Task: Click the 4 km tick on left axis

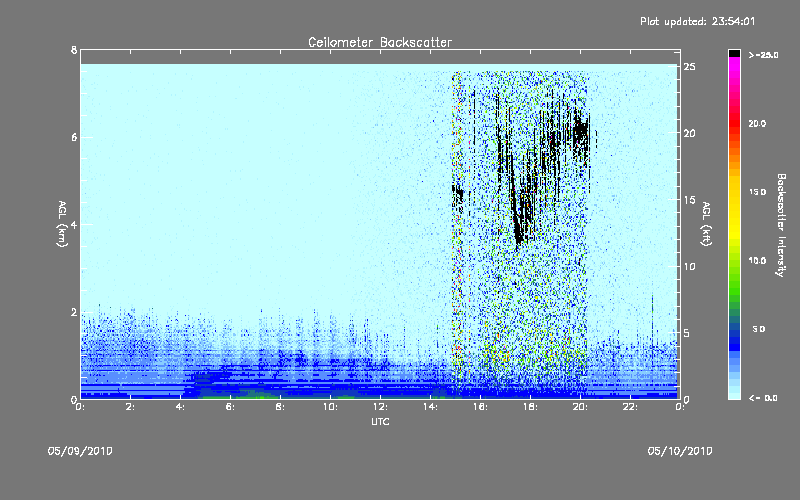Action: tap(74, 224)
